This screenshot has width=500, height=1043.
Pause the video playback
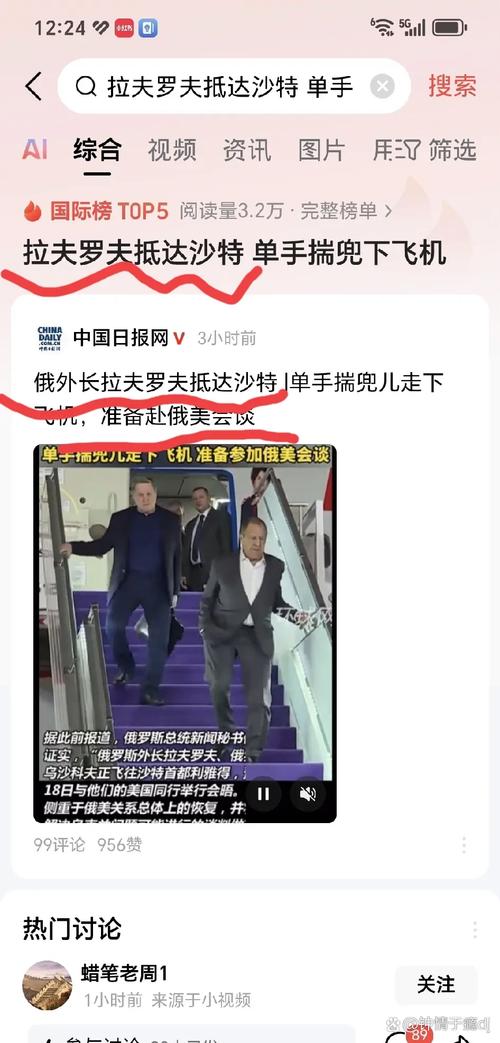pyautogui.click(x=263, y=794)
